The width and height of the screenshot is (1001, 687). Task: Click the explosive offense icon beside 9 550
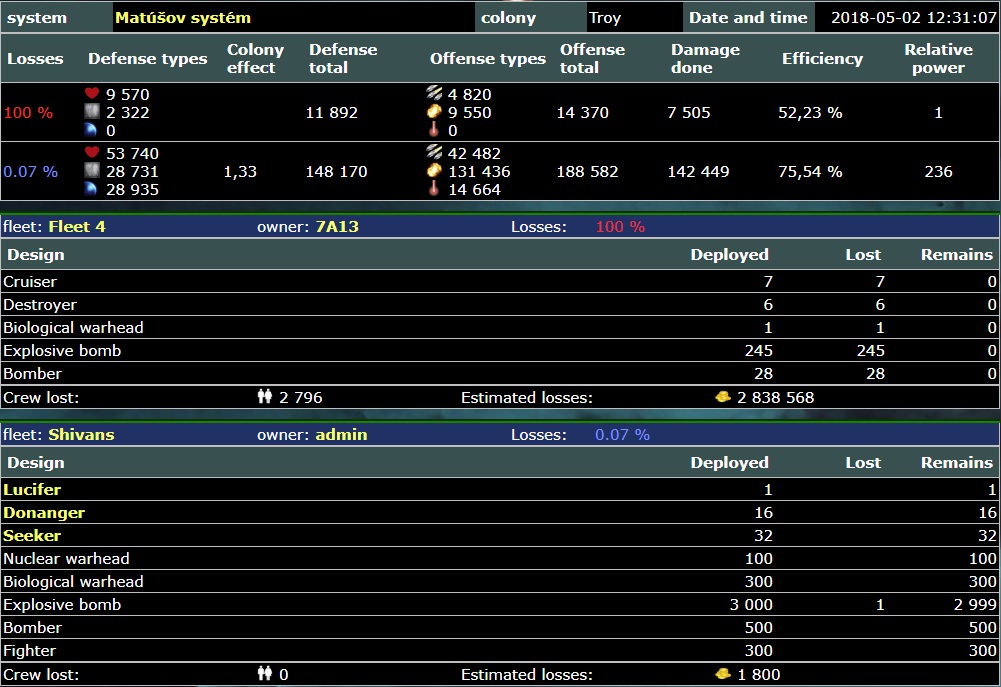click(x=434, y=112)
